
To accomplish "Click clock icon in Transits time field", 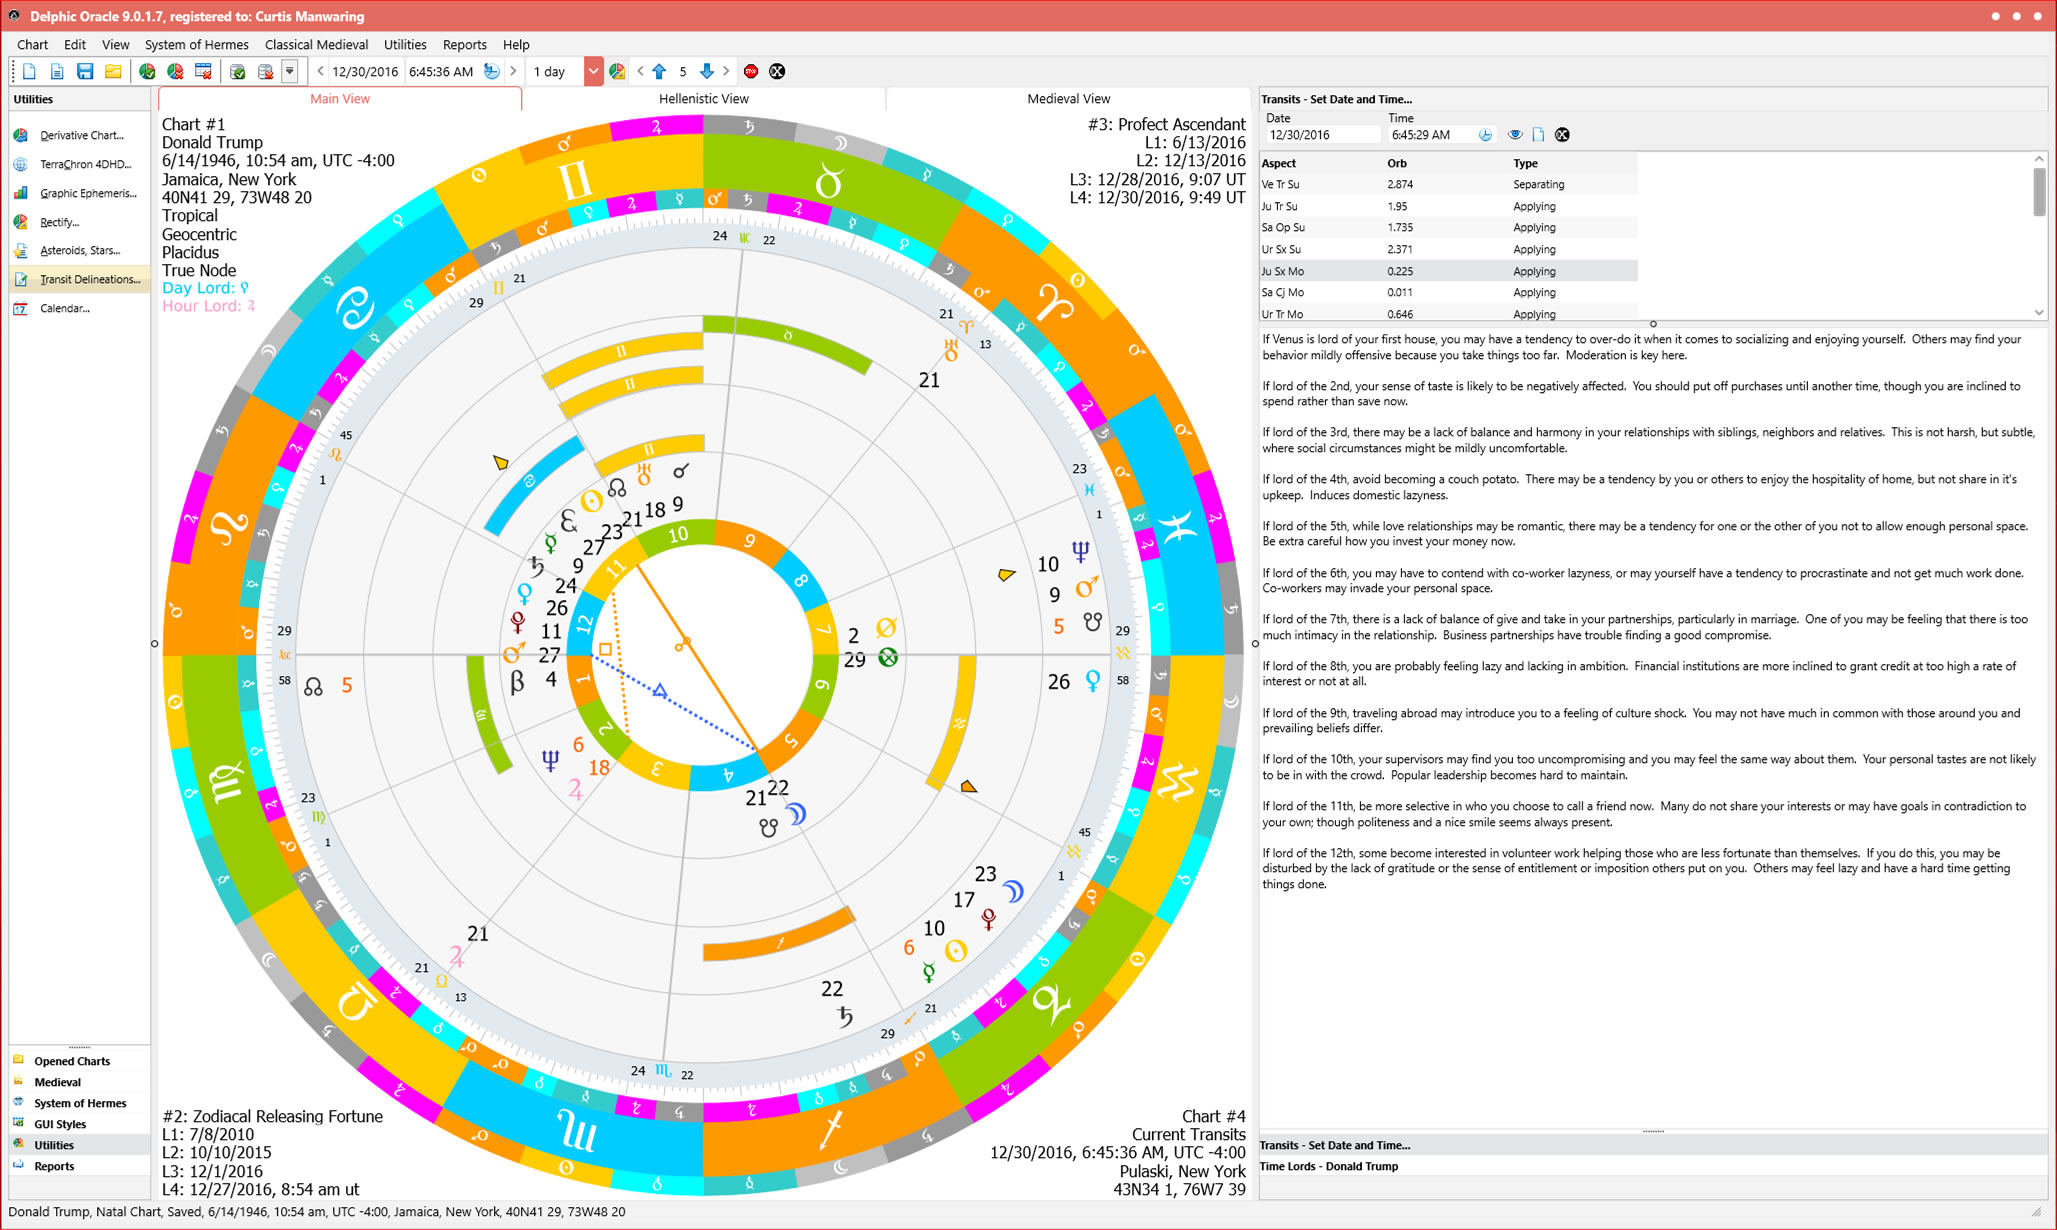I will tap(1485, 135).
